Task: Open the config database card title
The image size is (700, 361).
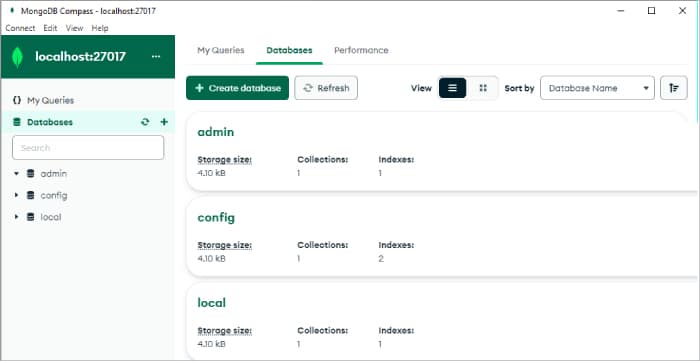Action: click(x=216, y=218)
